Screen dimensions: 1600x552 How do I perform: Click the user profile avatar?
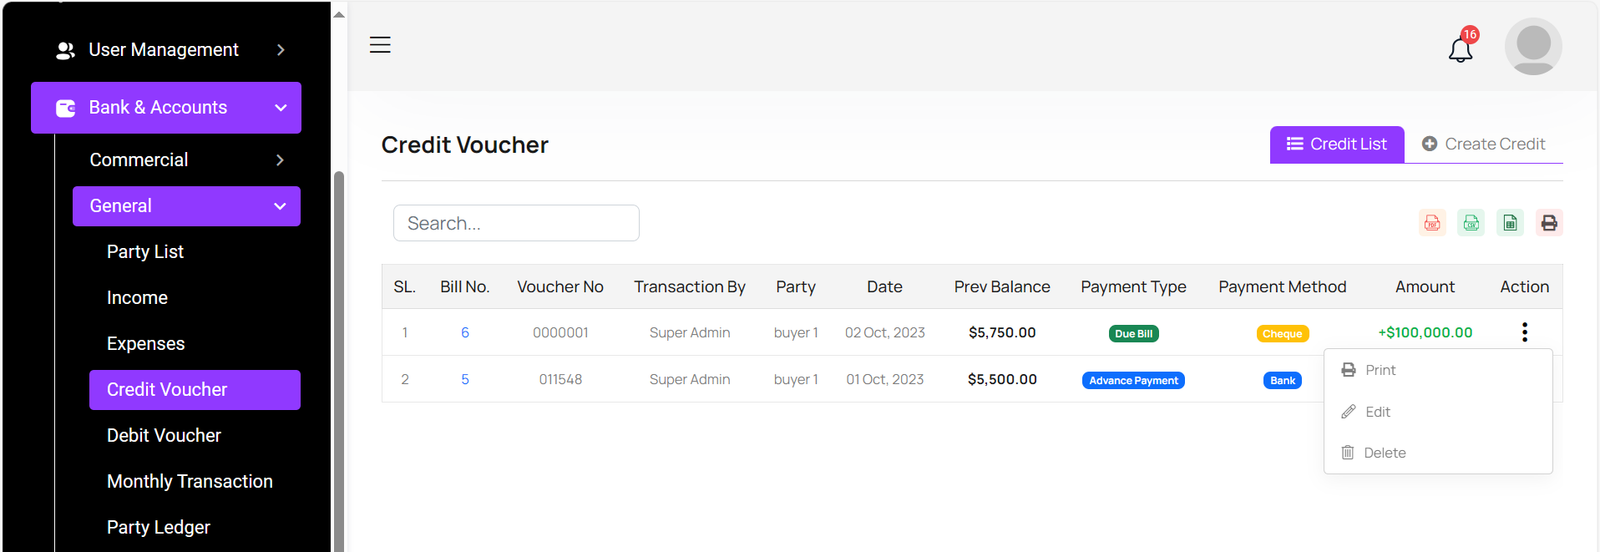(x=1533, y=46)
